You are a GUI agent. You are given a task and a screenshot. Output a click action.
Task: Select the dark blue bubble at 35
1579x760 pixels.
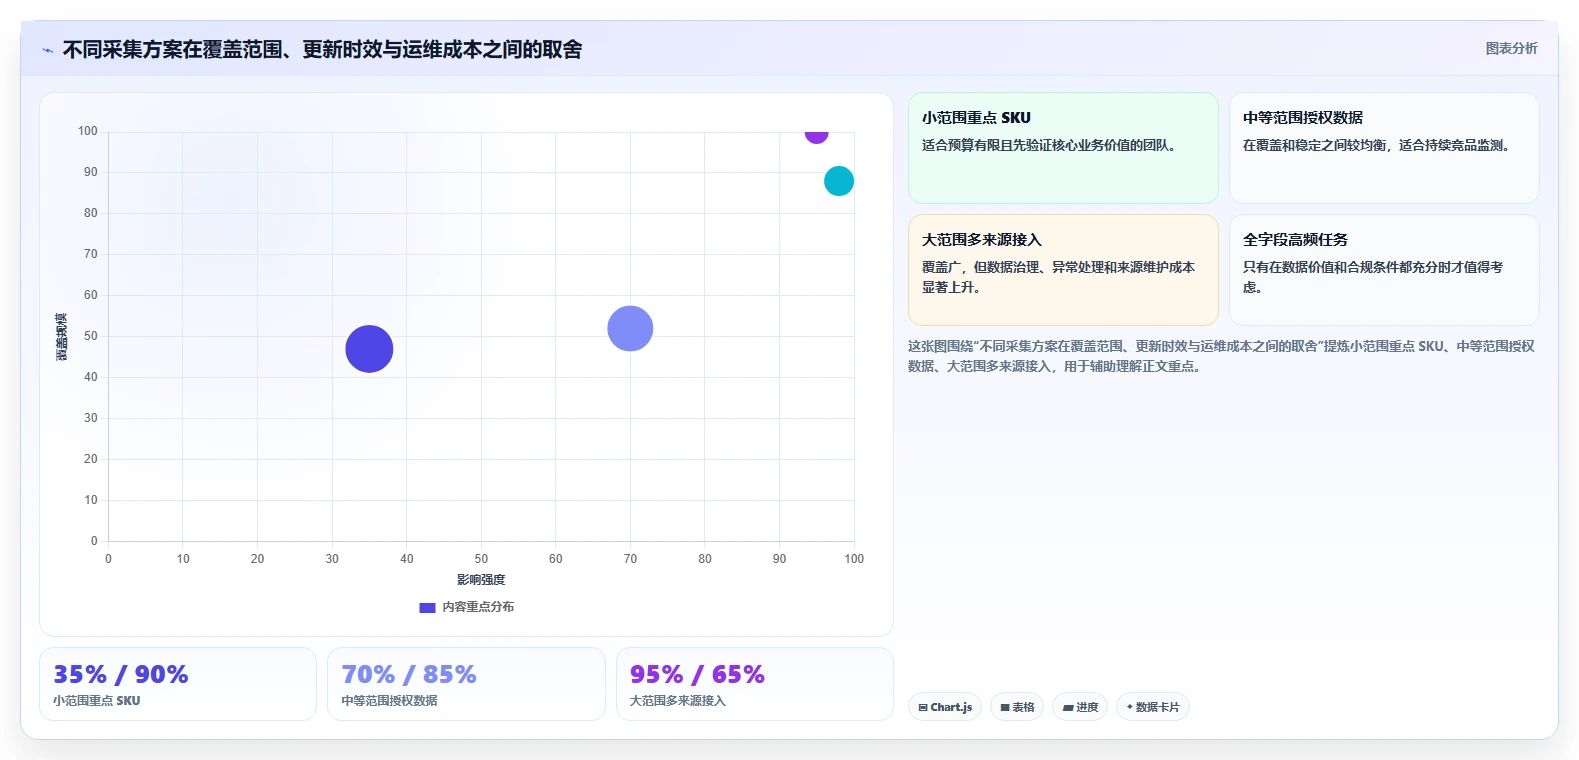pyautogui.click(x=369, y=349)
